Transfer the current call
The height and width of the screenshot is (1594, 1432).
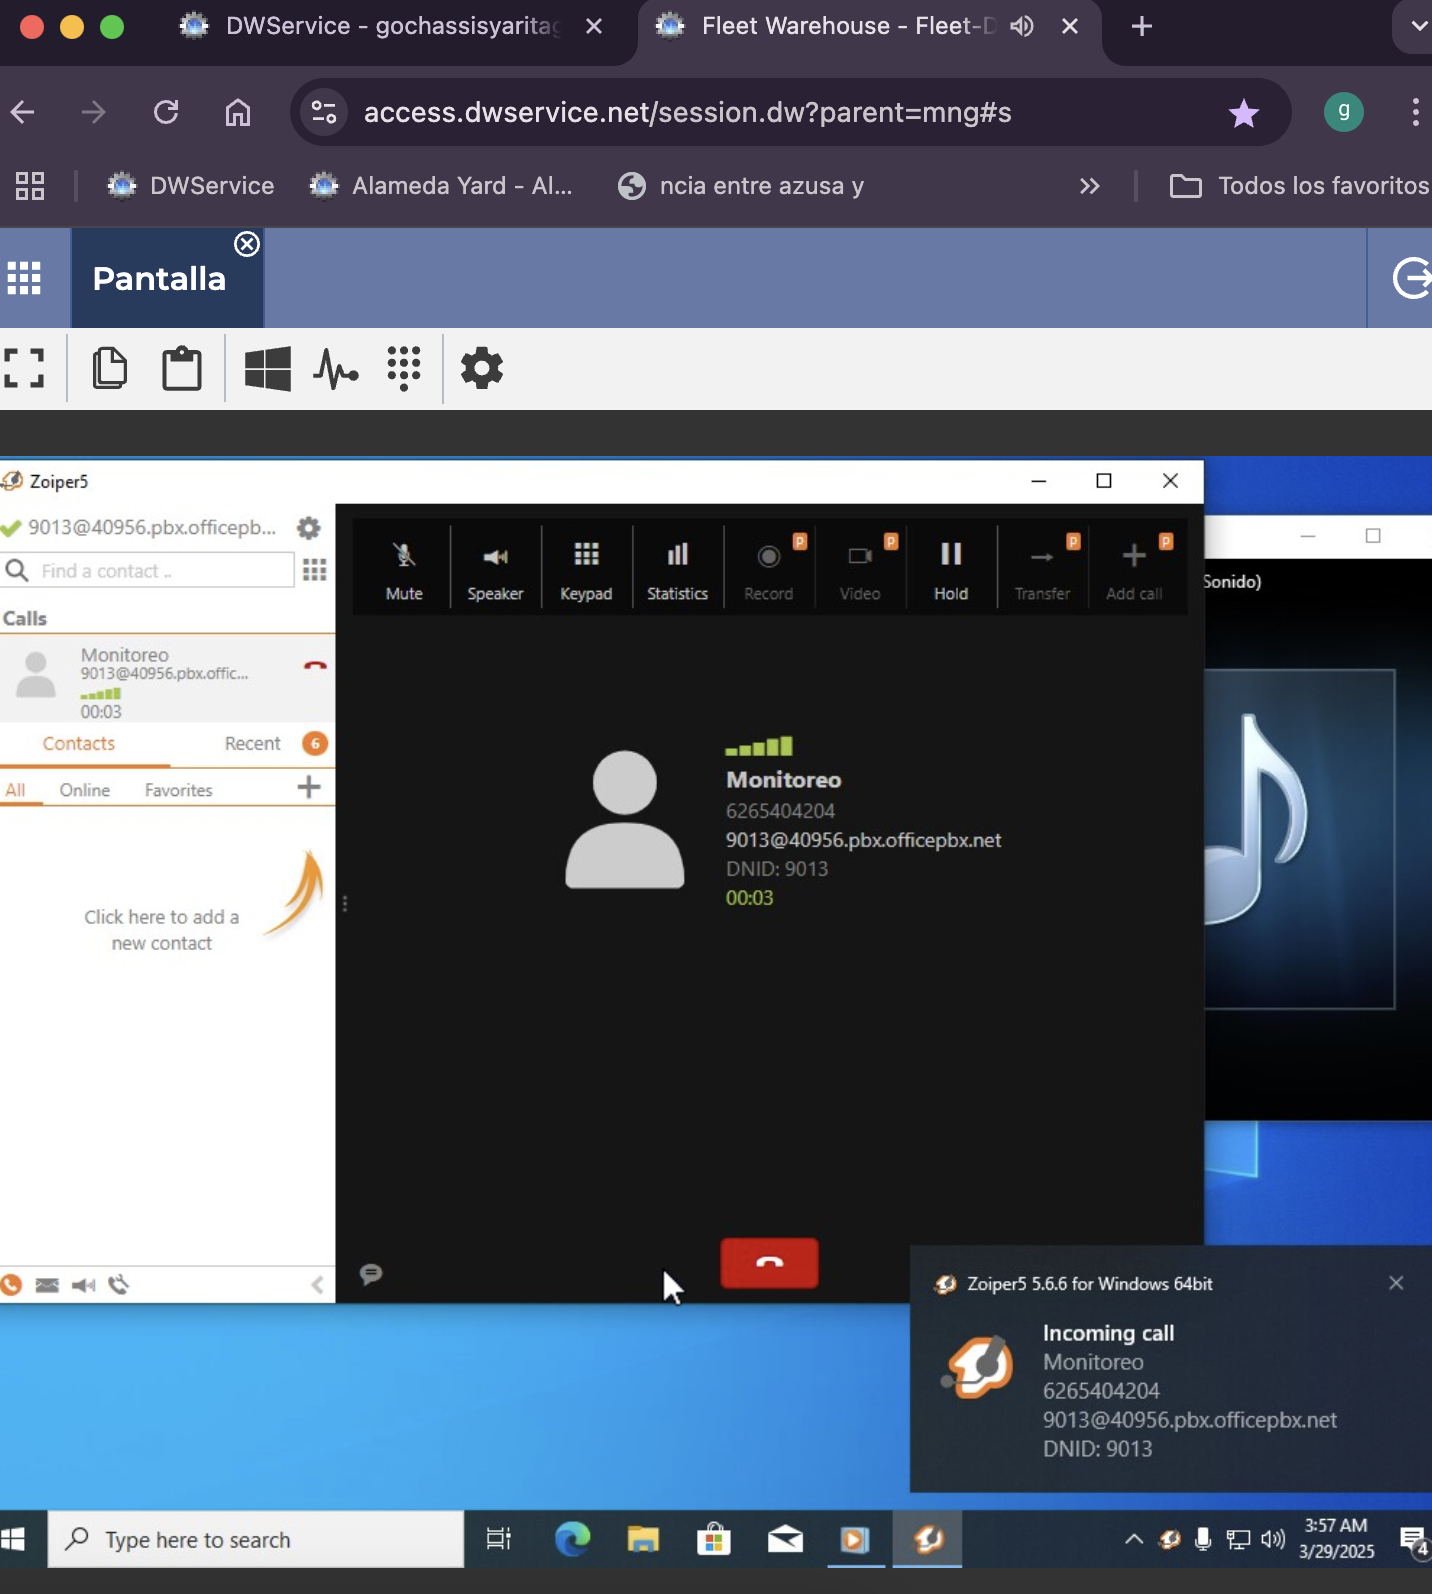click(x=1042, y=570)
